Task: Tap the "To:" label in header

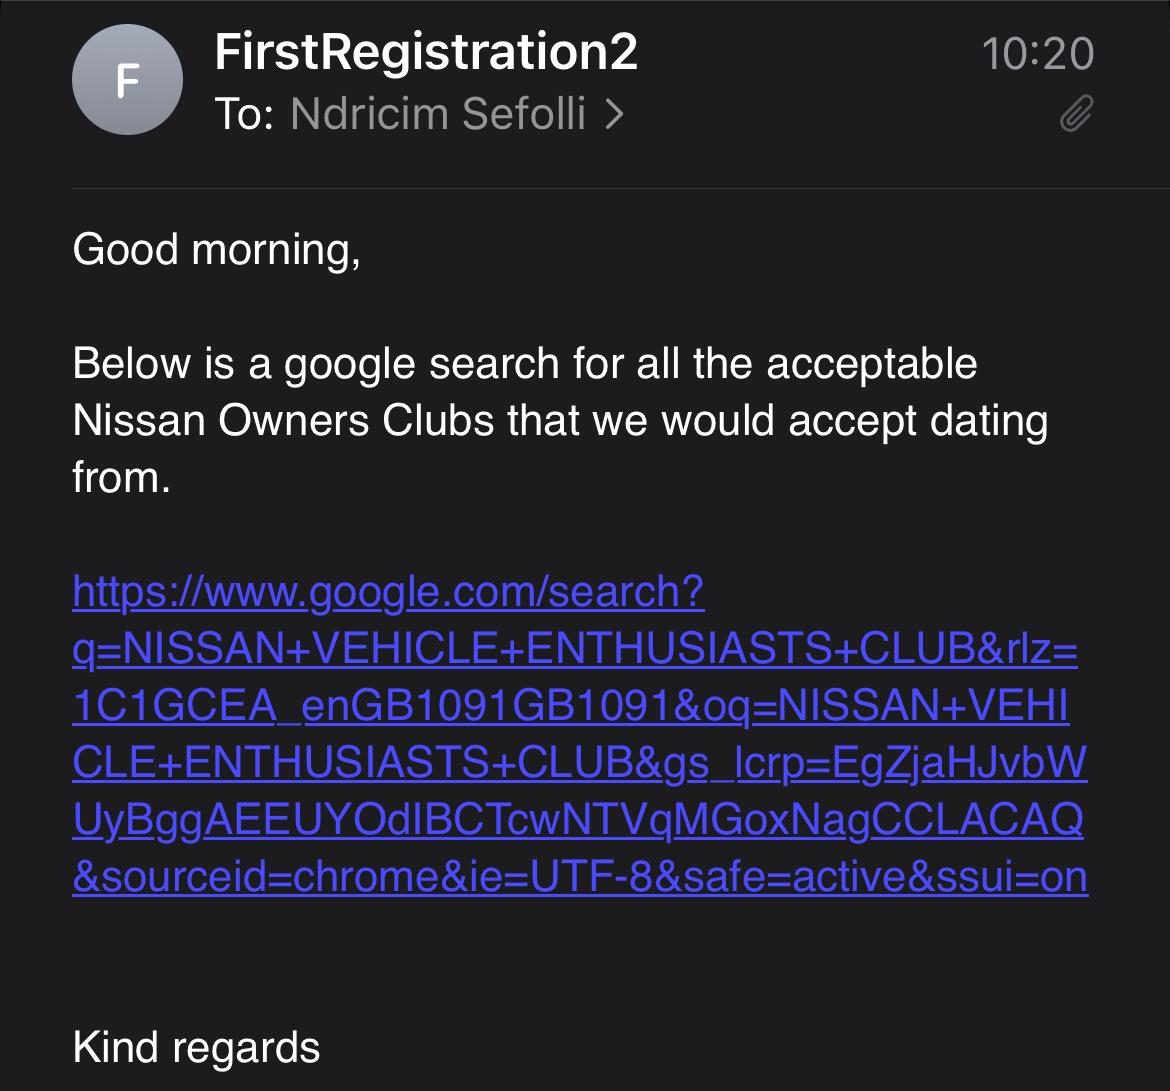Action: (x=243, y=115)
